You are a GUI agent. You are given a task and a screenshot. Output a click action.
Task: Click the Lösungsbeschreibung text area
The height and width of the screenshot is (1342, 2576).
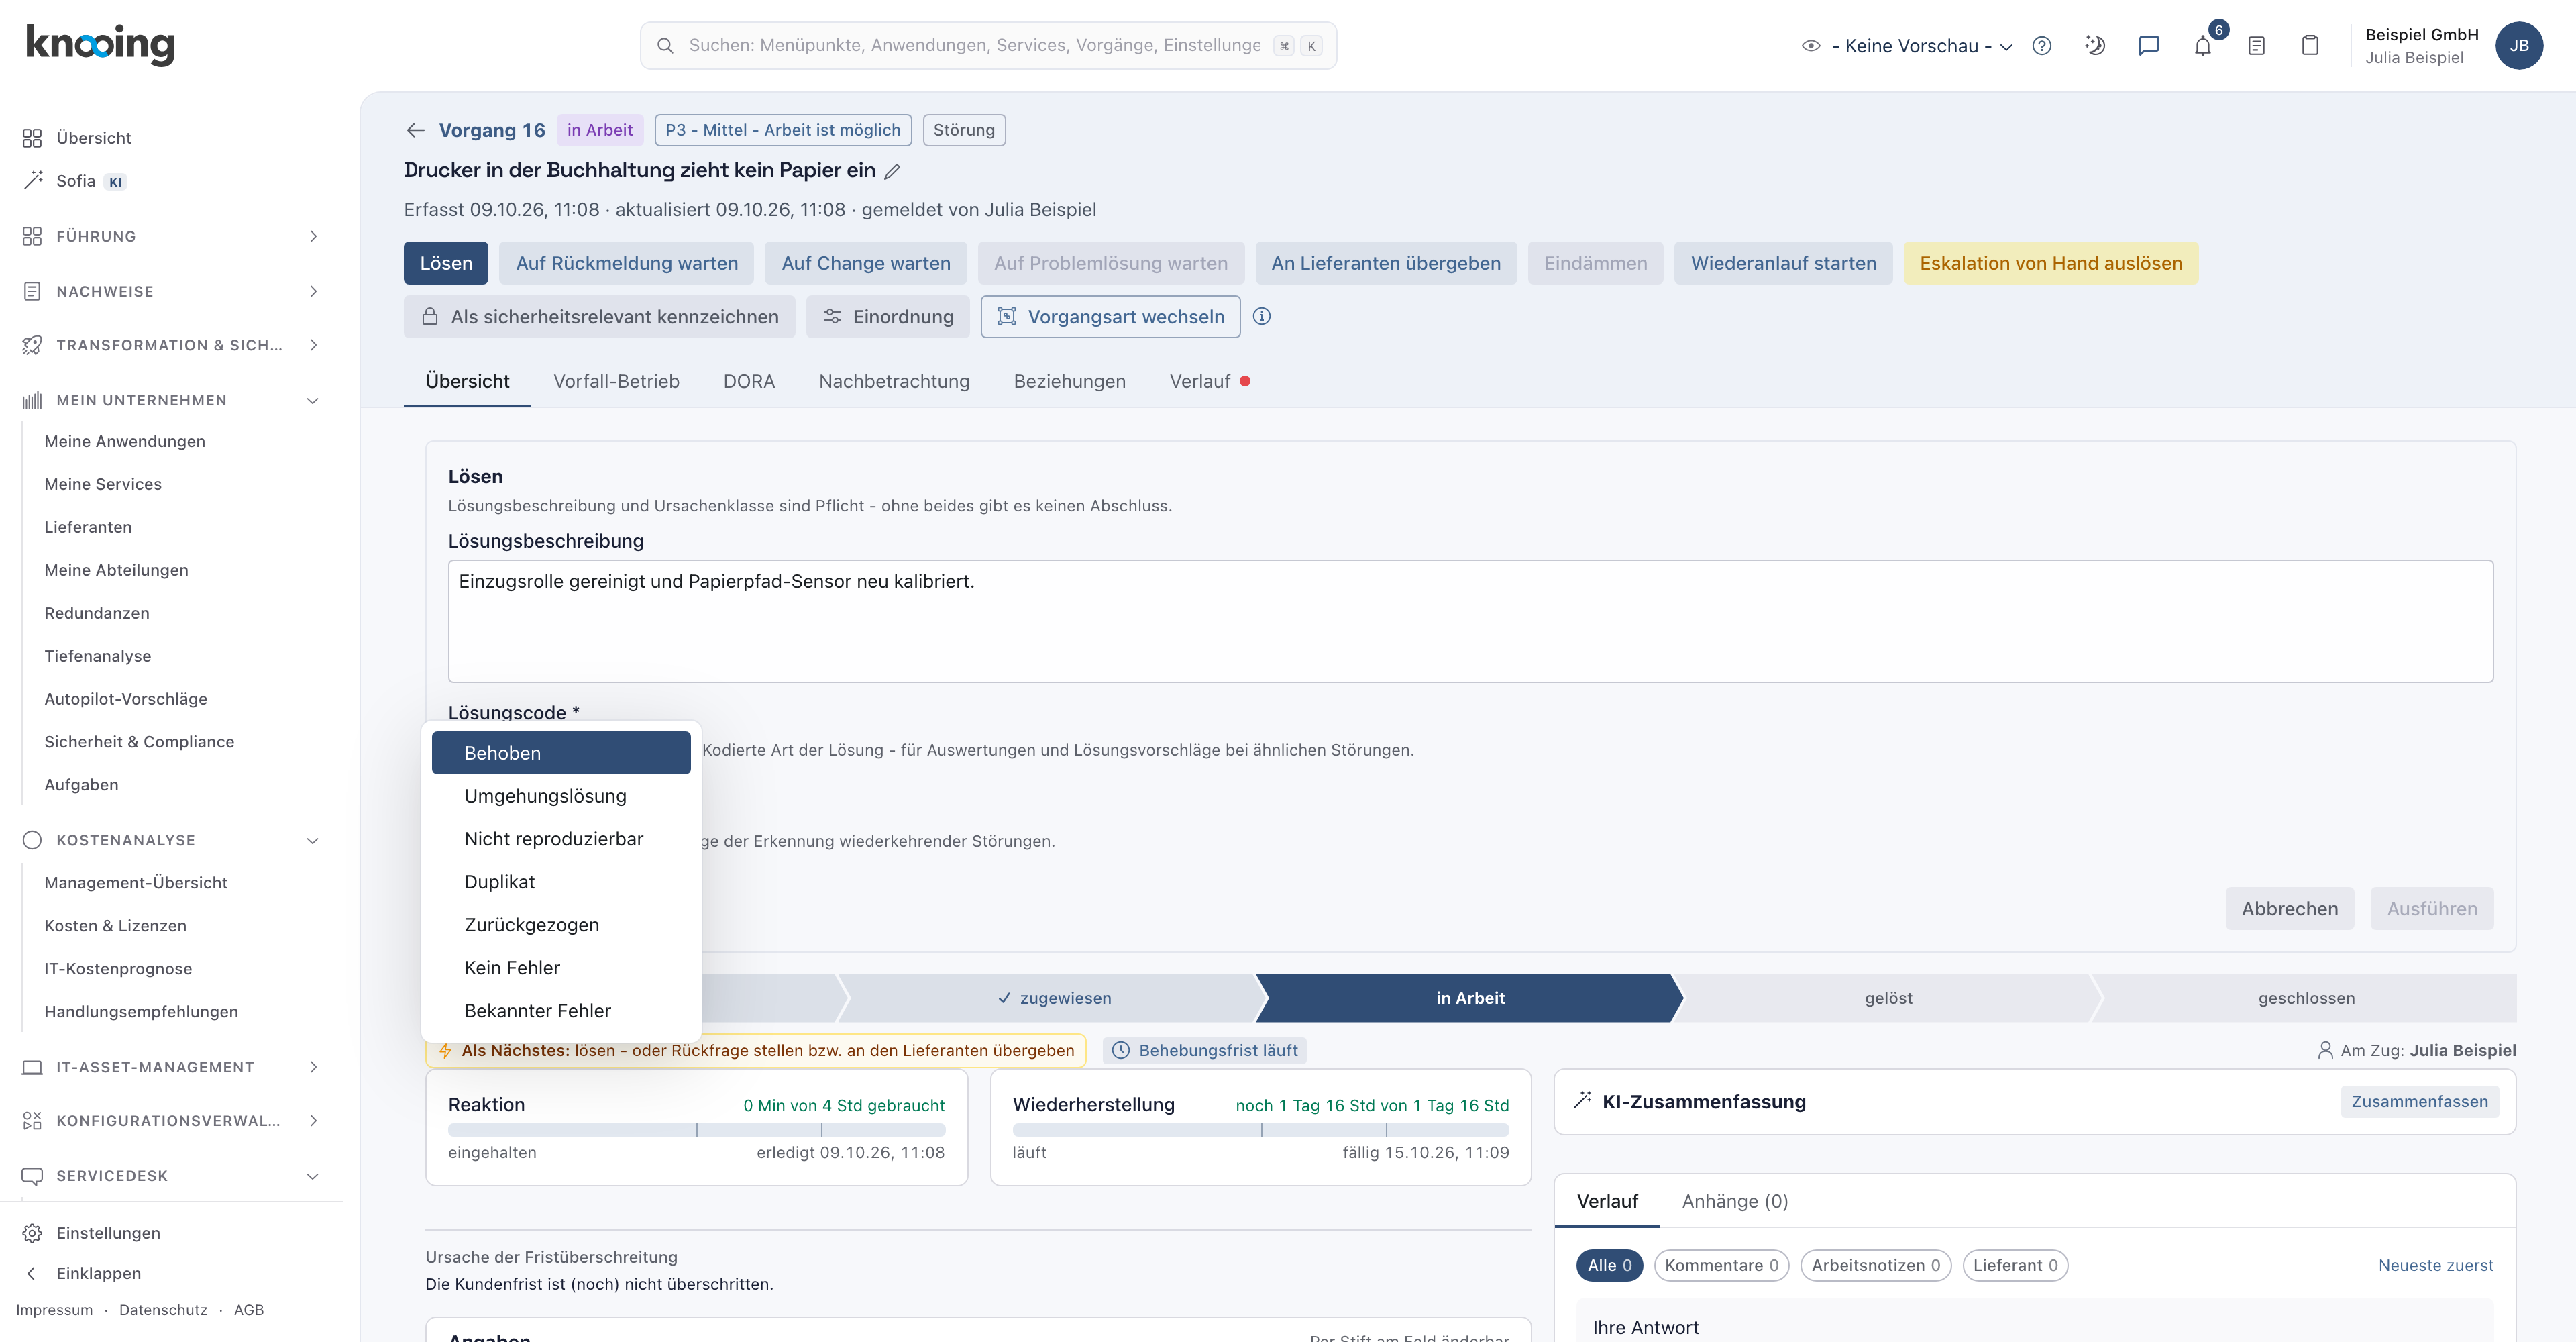(1470, 621)
